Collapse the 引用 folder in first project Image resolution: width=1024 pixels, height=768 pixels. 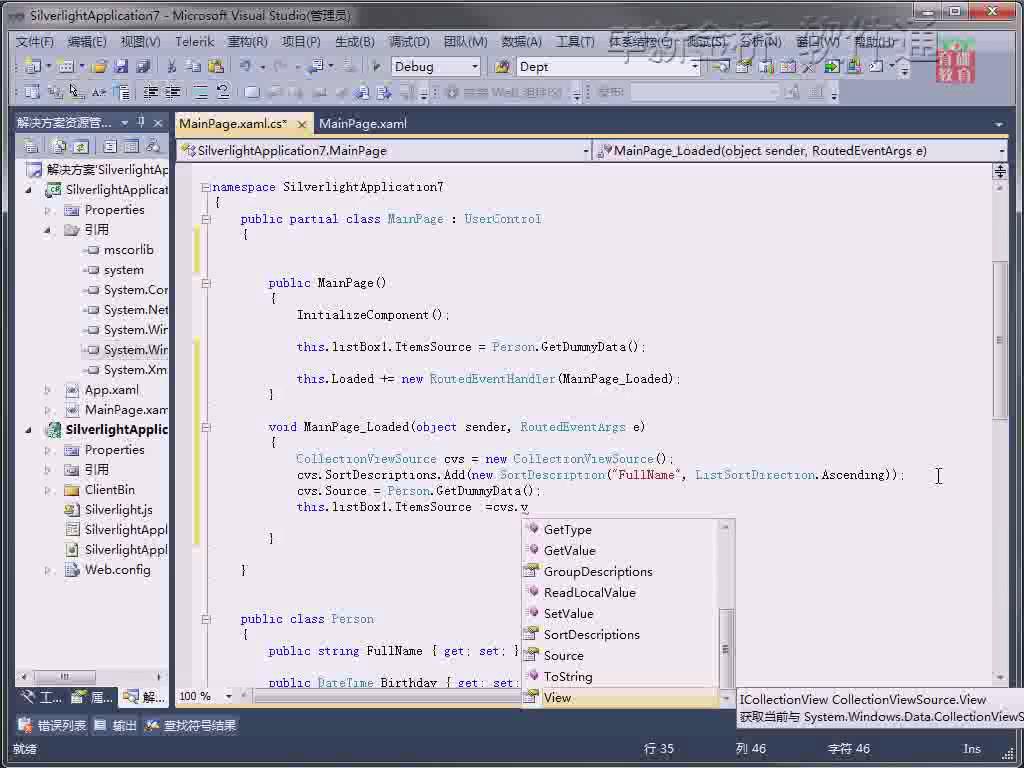click(47, 230)
